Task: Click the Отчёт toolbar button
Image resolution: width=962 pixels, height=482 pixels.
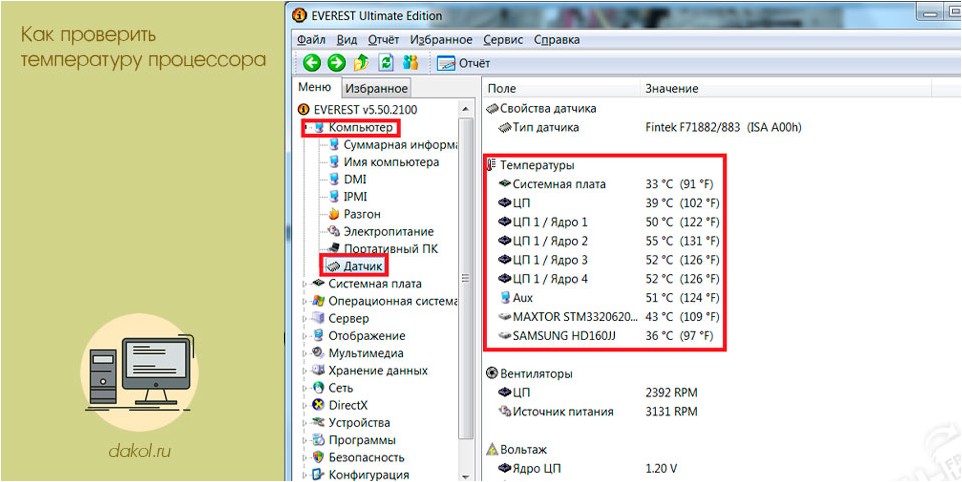Action: (x=464, y=63)
